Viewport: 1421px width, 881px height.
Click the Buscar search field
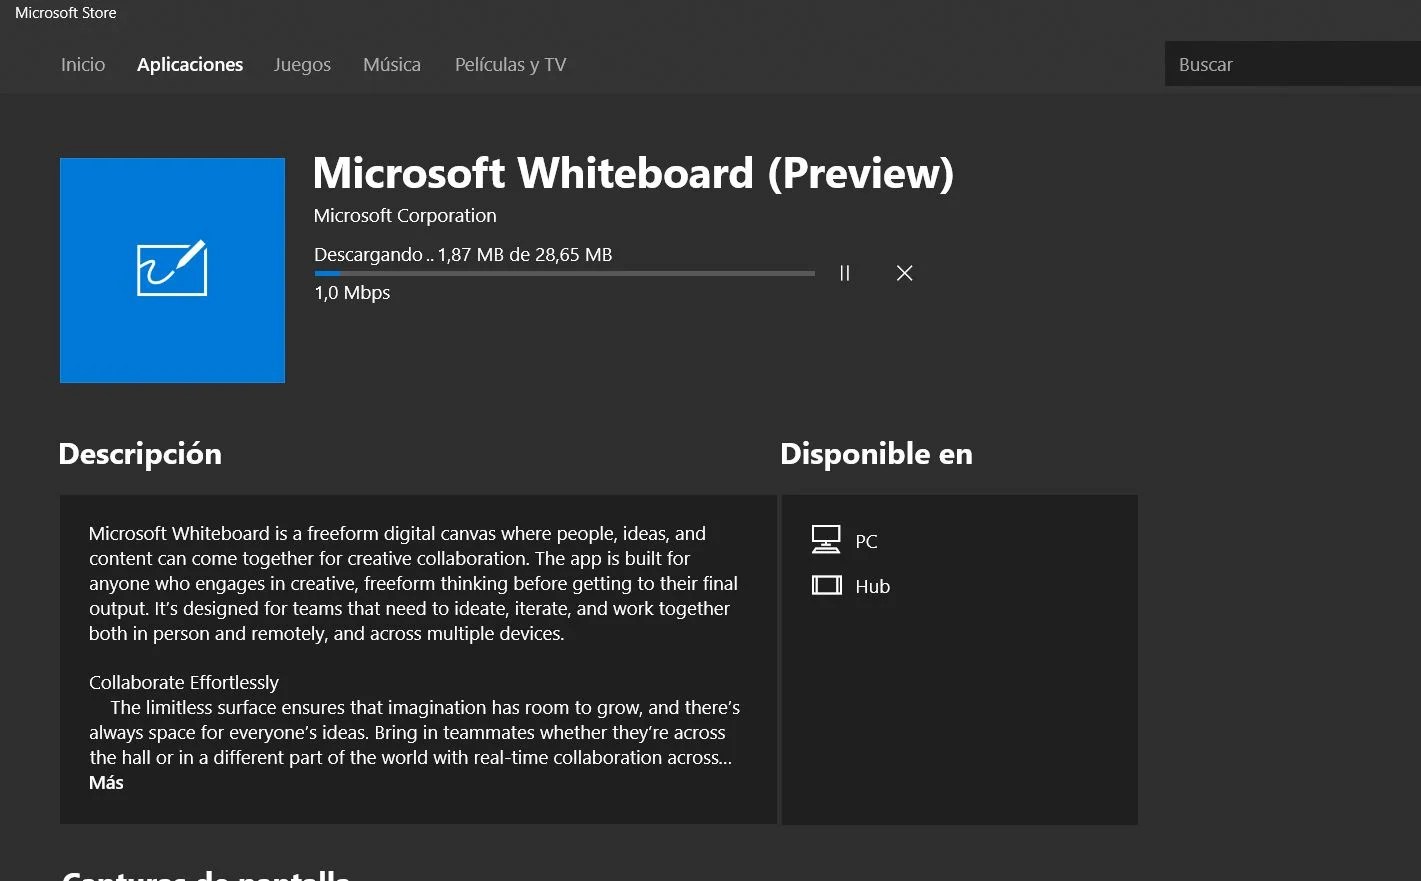pos(1290,63)
